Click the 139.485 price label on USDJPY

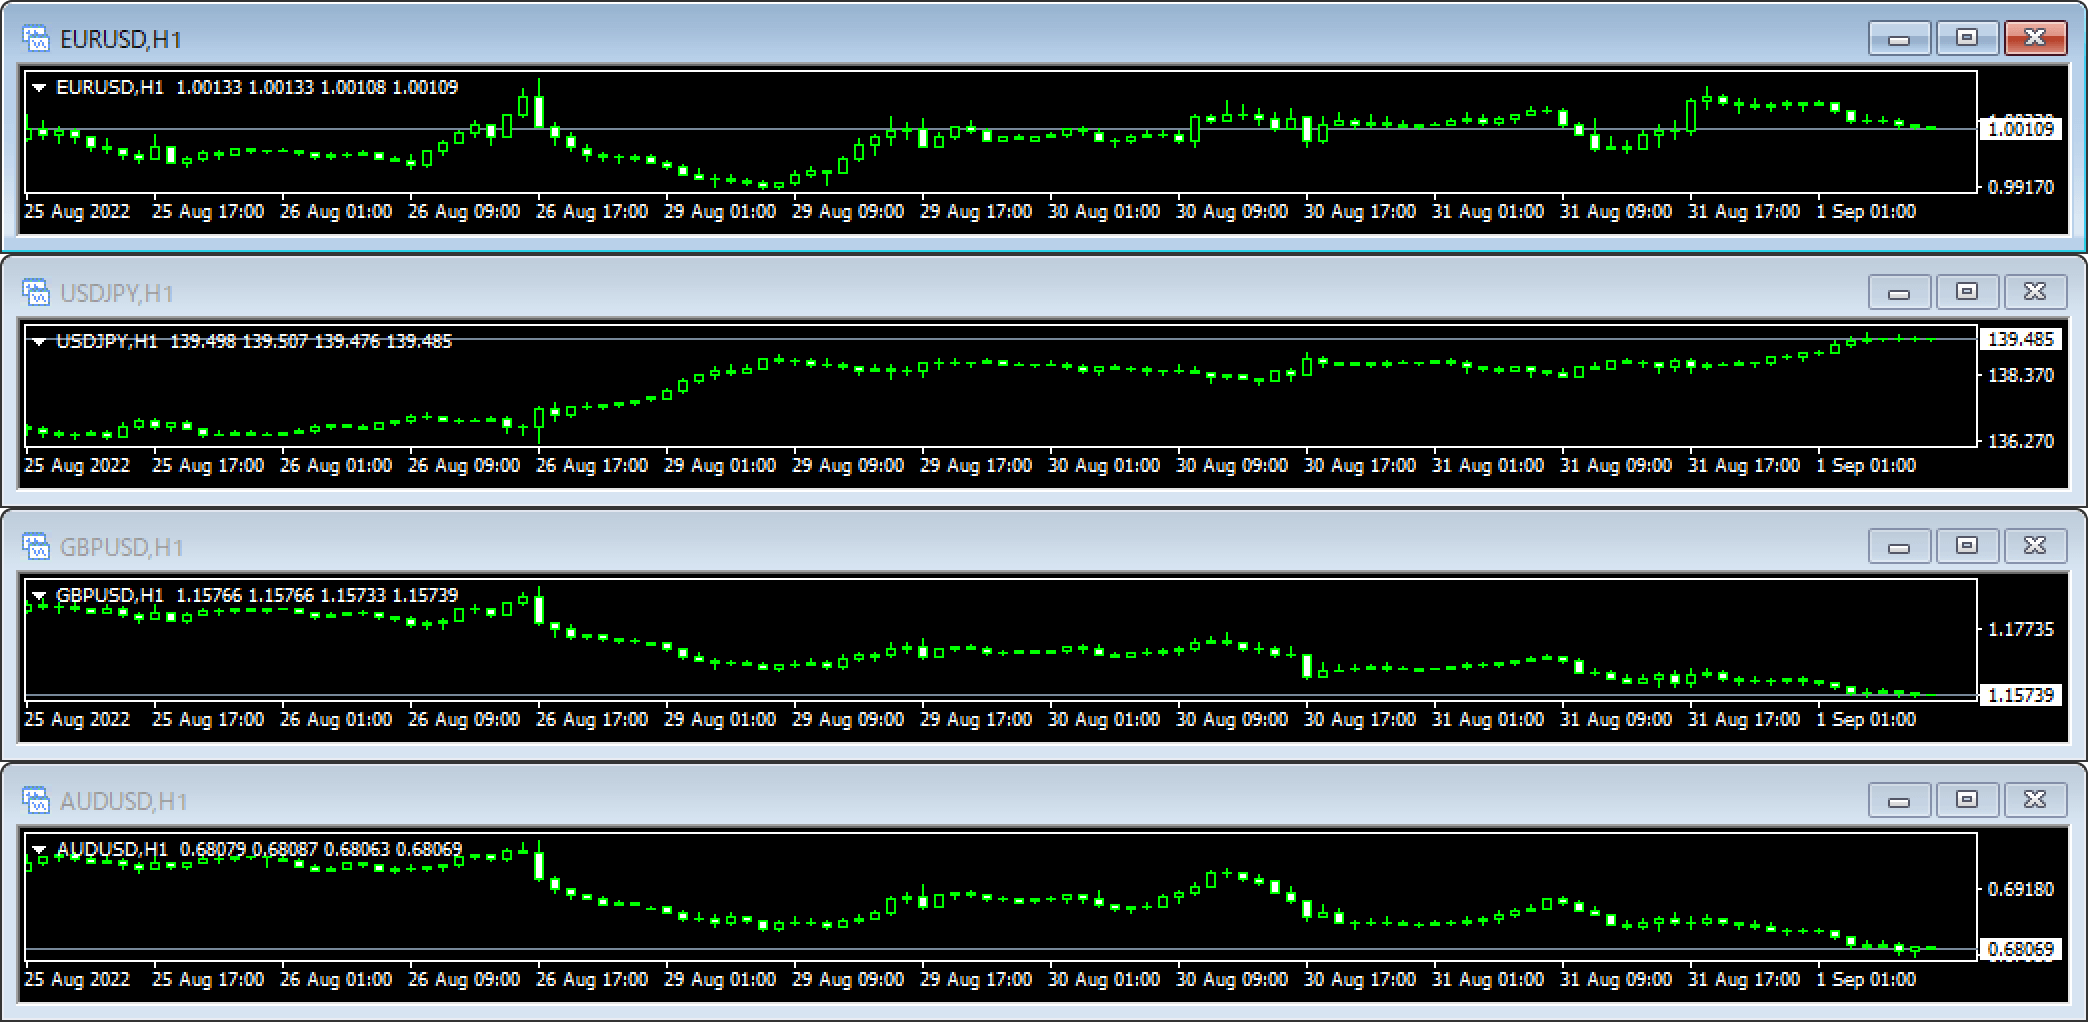pyautogui.click(x=2020, y=340)
